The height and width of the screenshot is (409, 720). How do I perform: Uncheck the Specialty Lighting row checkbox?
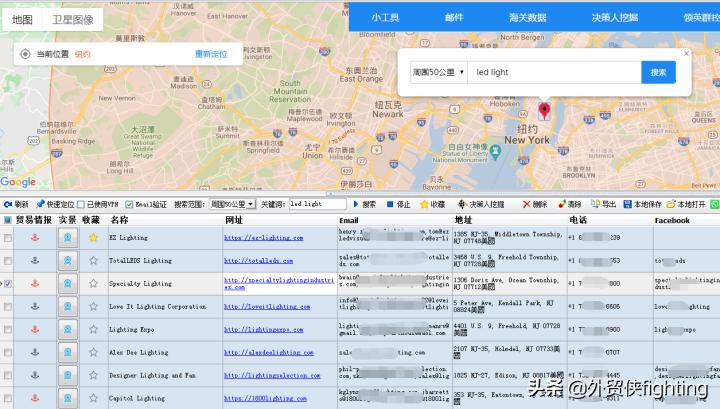tap(8, 284)
